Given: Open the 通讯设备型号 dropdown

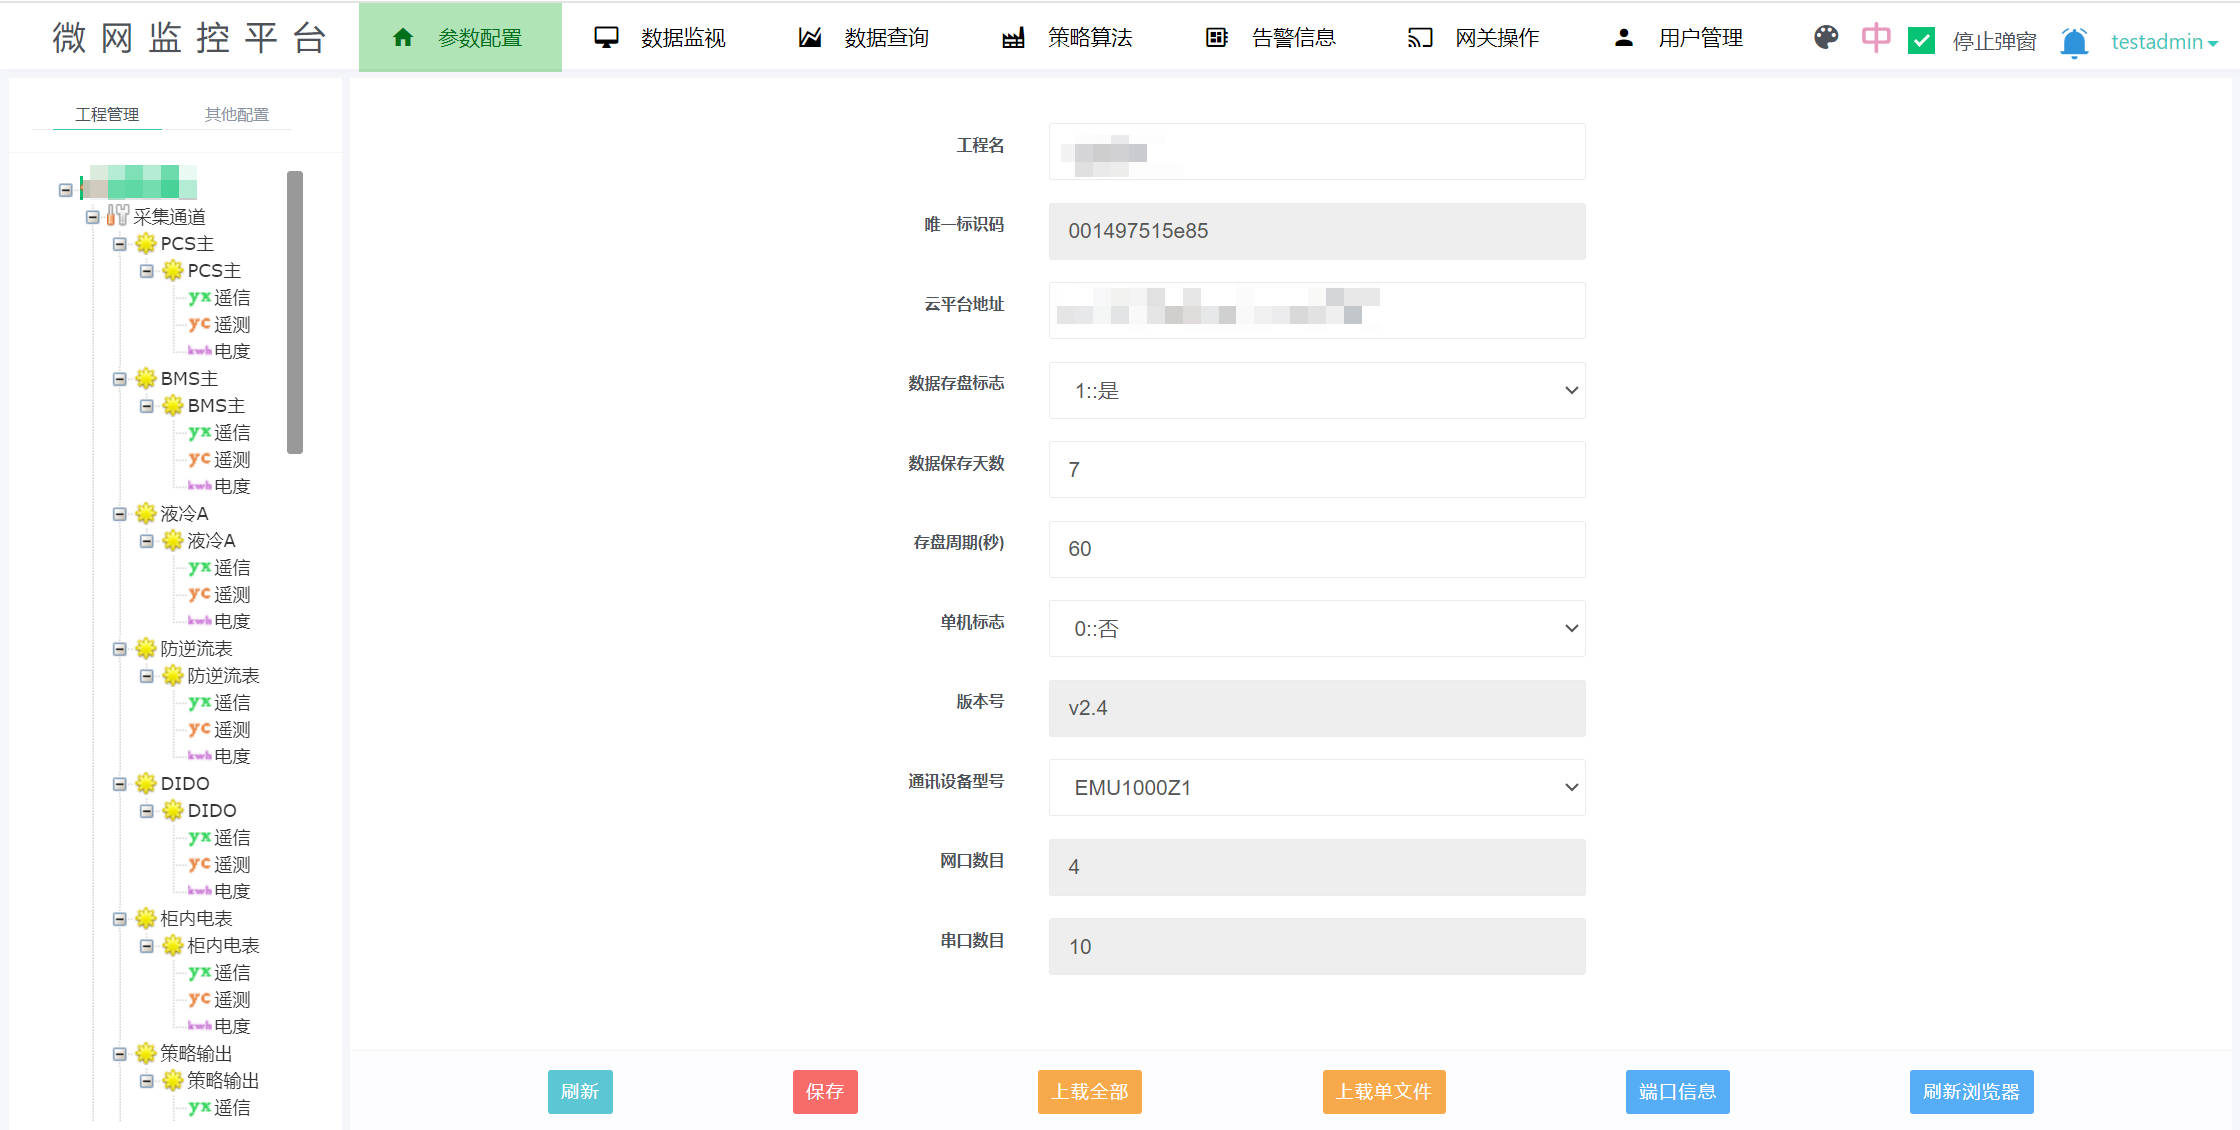Looking at the screenshot, I should 1316,788.
